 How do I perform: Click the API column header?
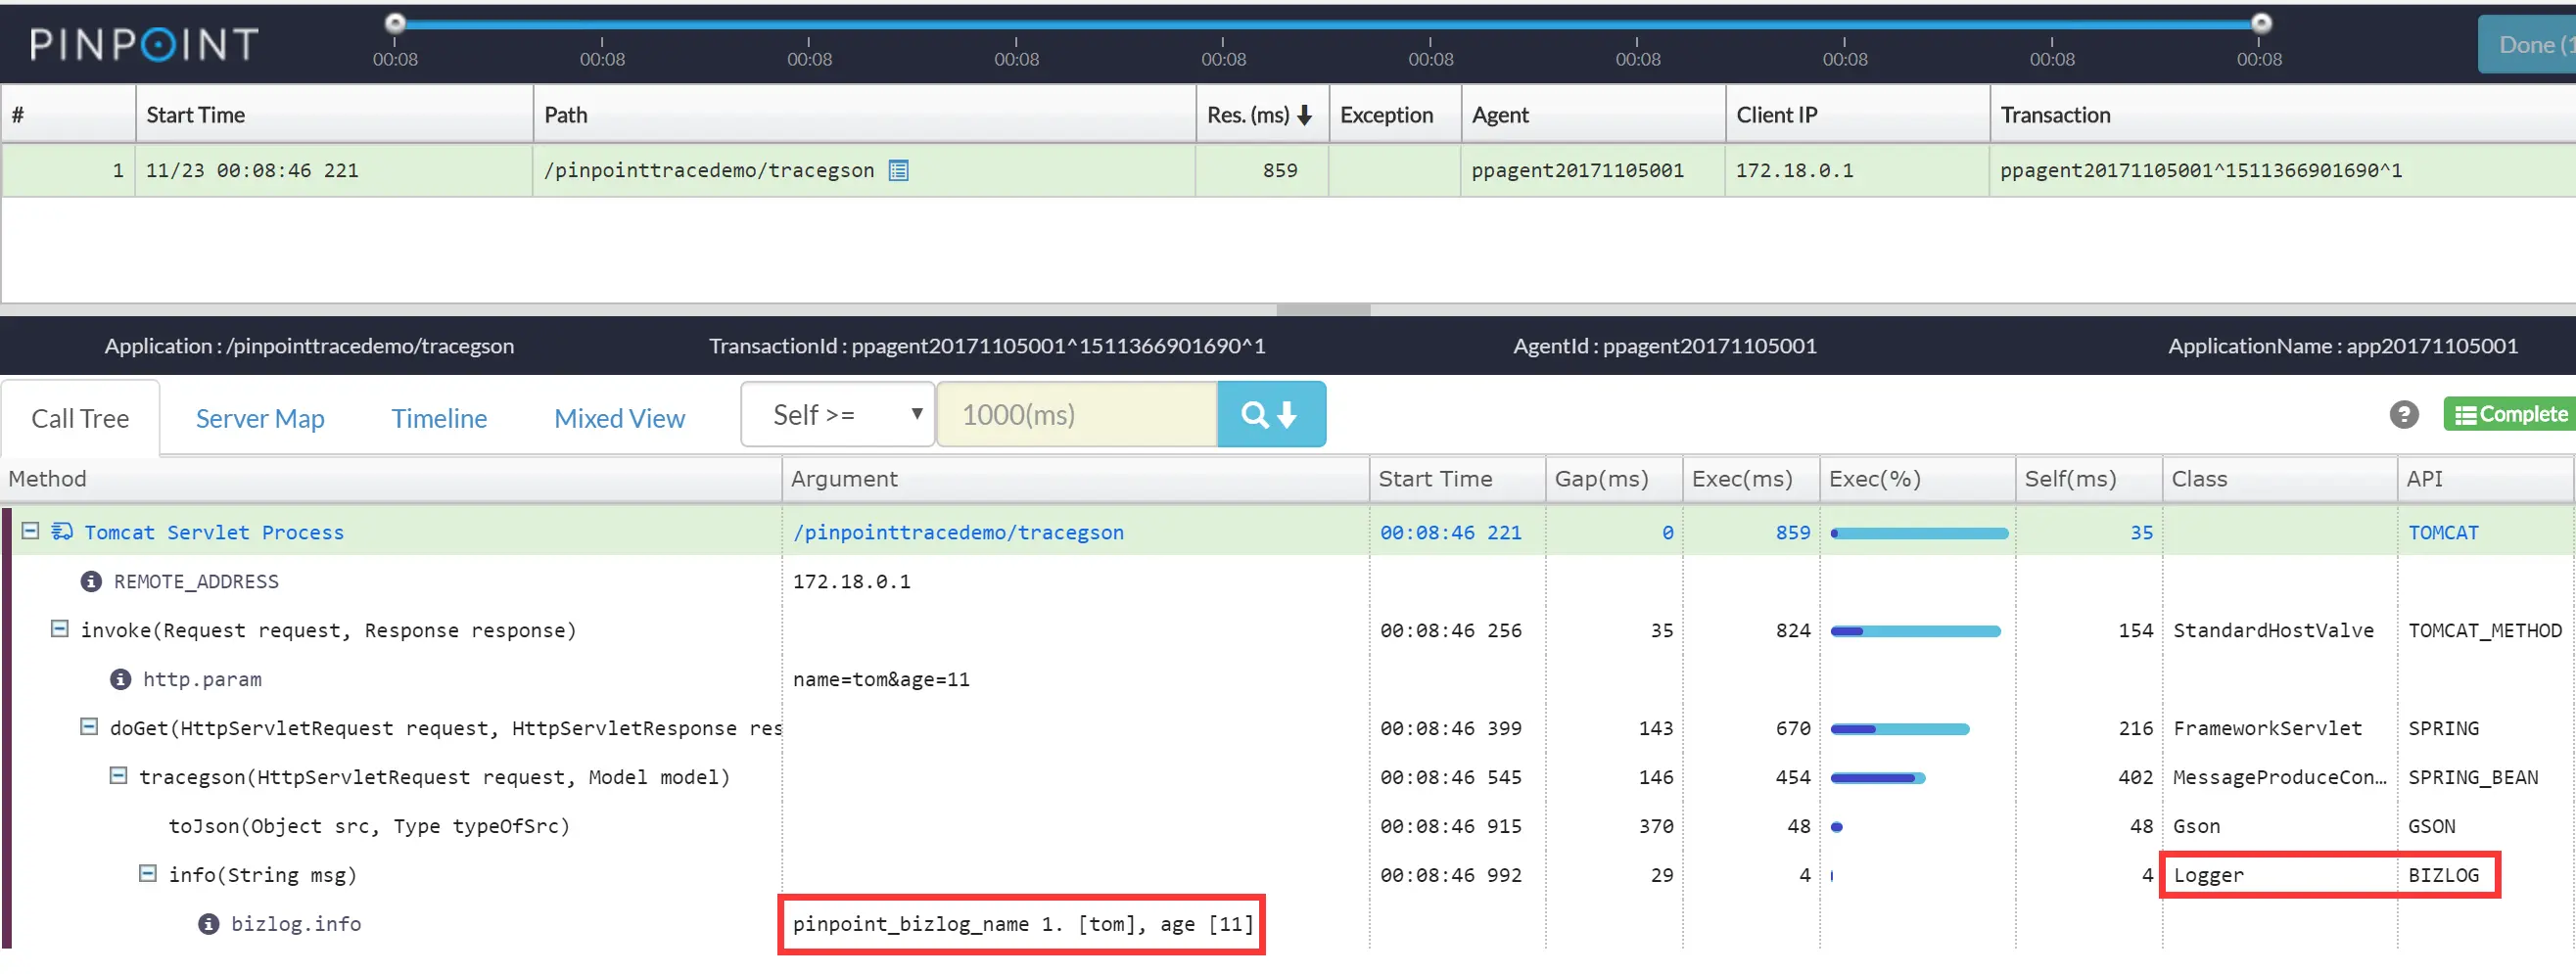click(x=2485, y=479)
